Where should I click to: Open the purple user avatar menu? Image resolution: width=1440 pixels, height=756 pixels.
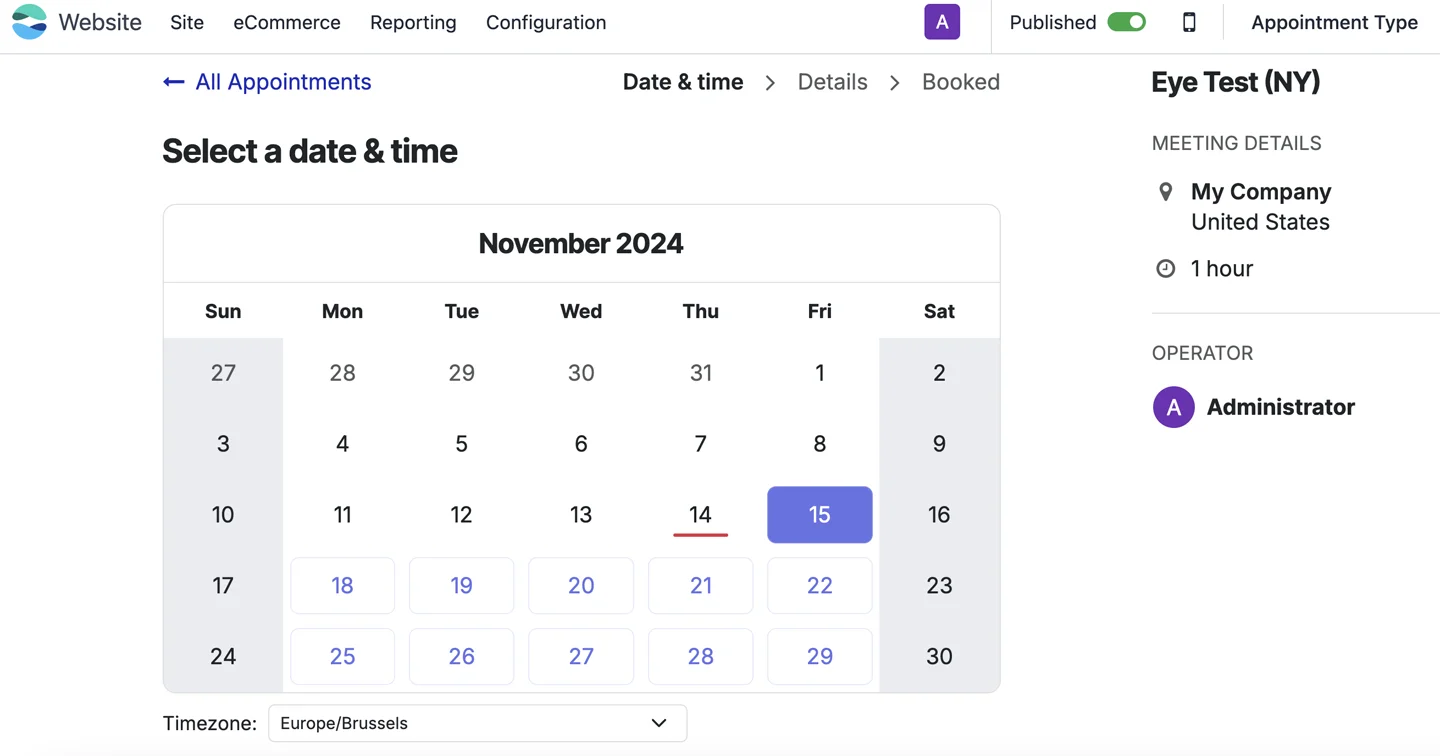pos(941,22)
